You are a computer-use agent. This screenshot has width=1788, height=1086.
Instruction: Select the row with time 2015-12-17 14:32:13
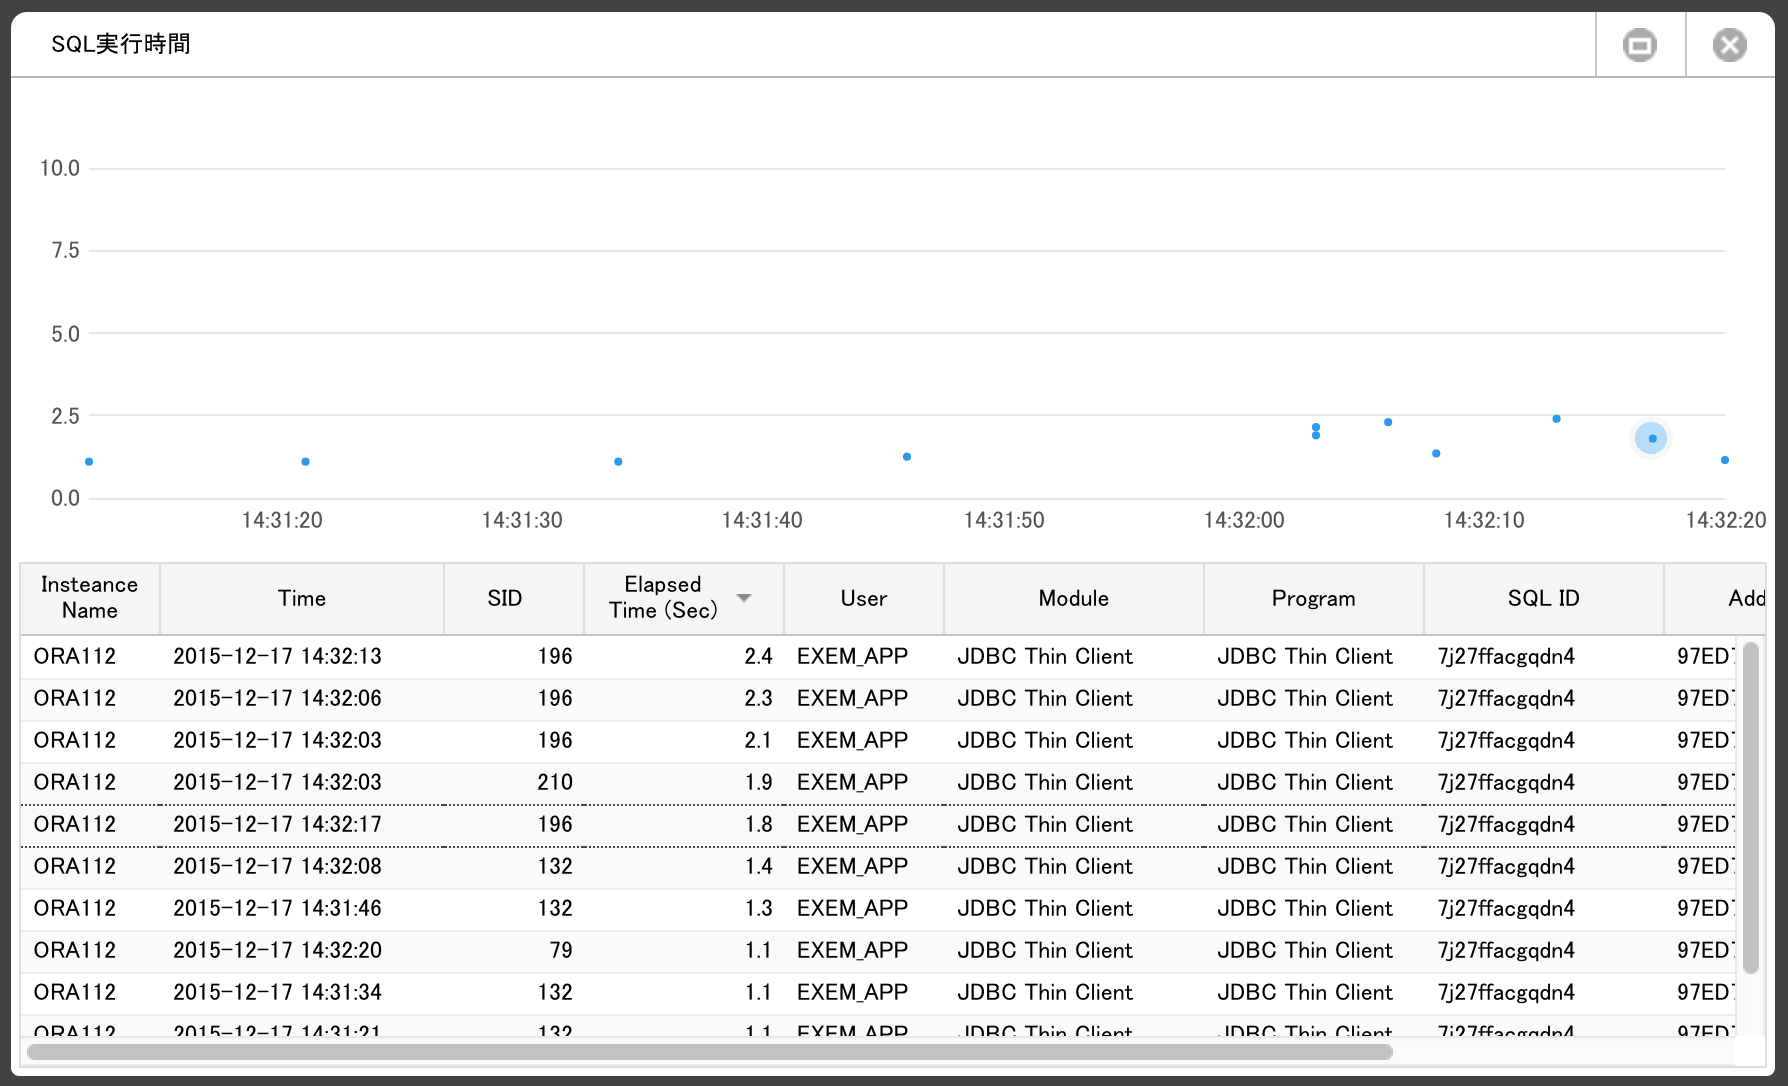(x=878, y=657)
